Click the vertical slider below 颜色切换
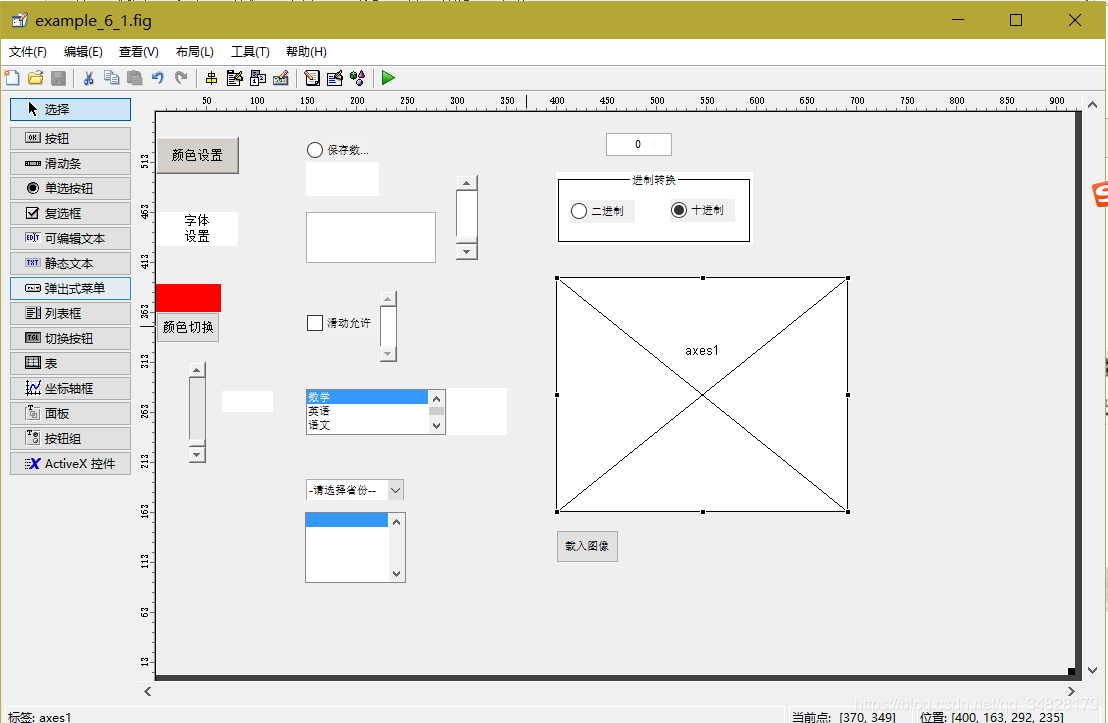 pos(198,412)
